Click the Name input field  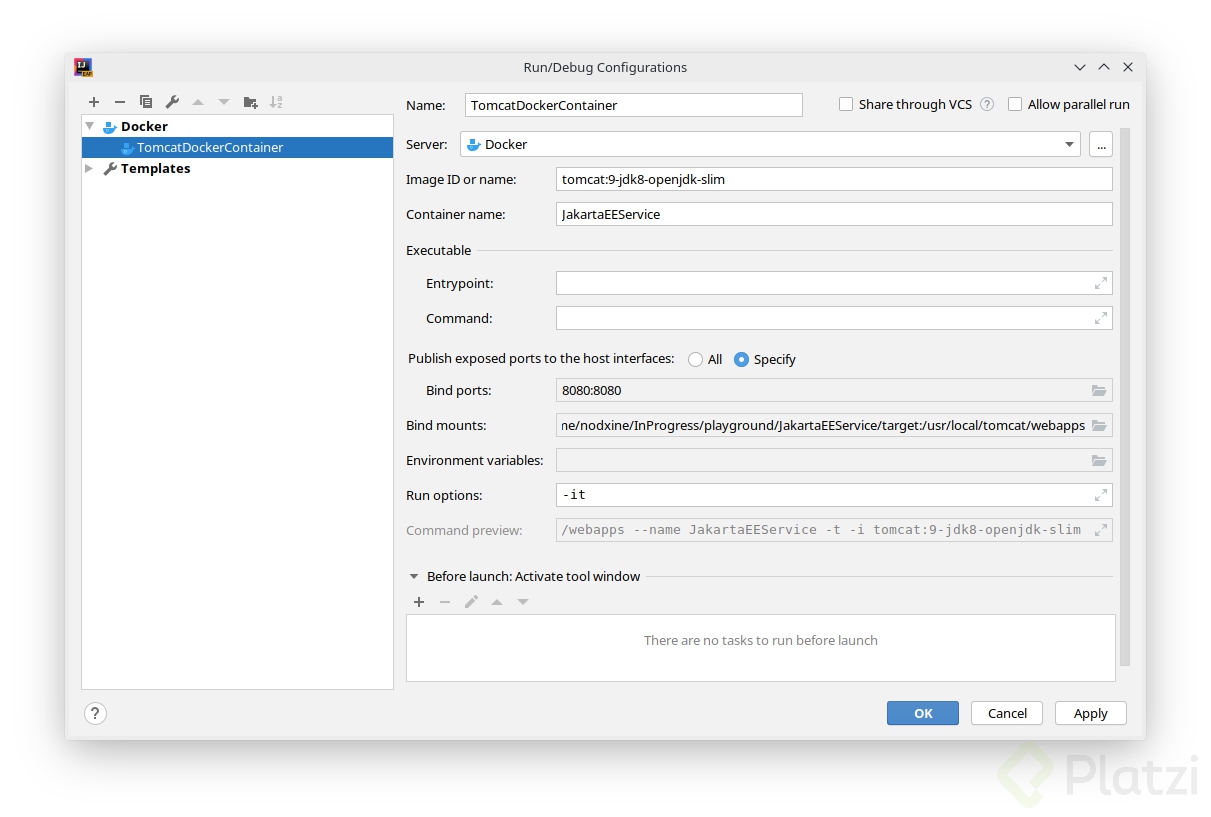point(634,105)
